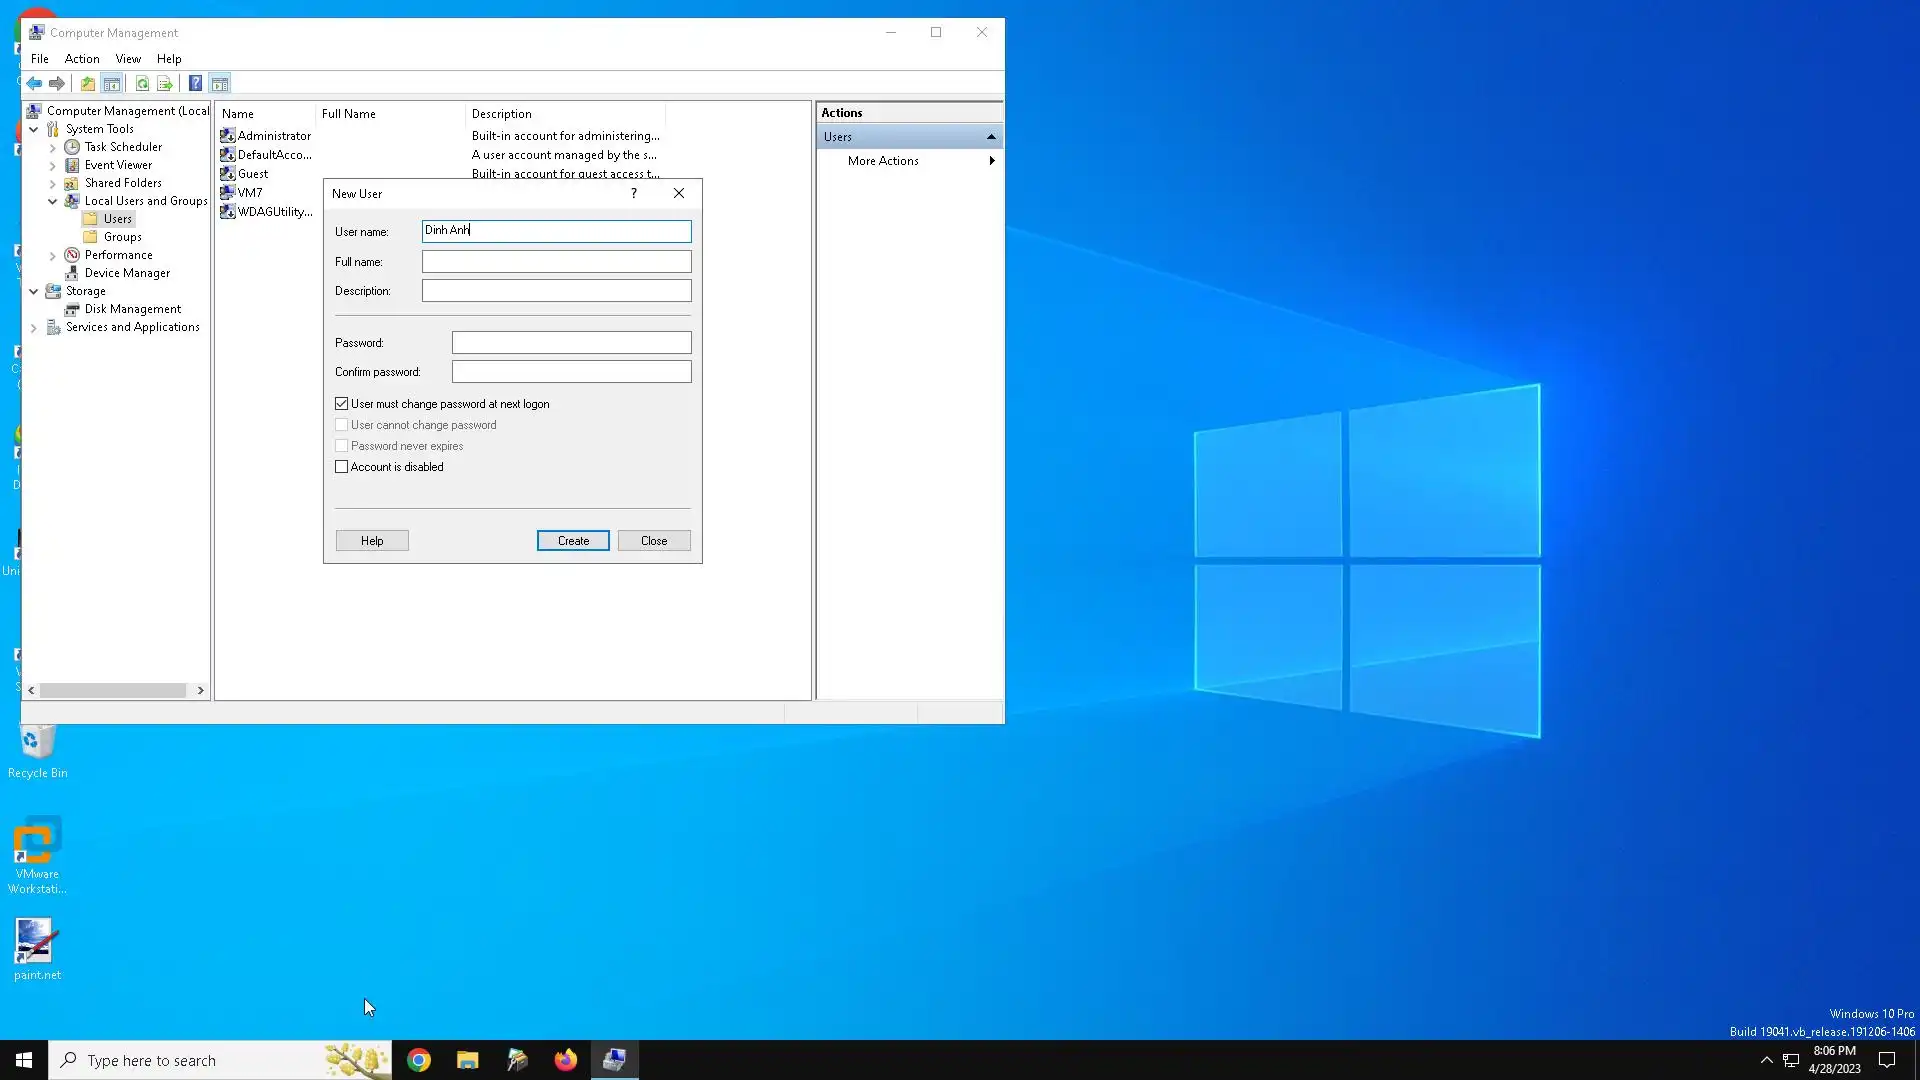Click the Back arrow toolbar icon
The height and width of the screenshot is (1080, 1920).
click(34, 84)
